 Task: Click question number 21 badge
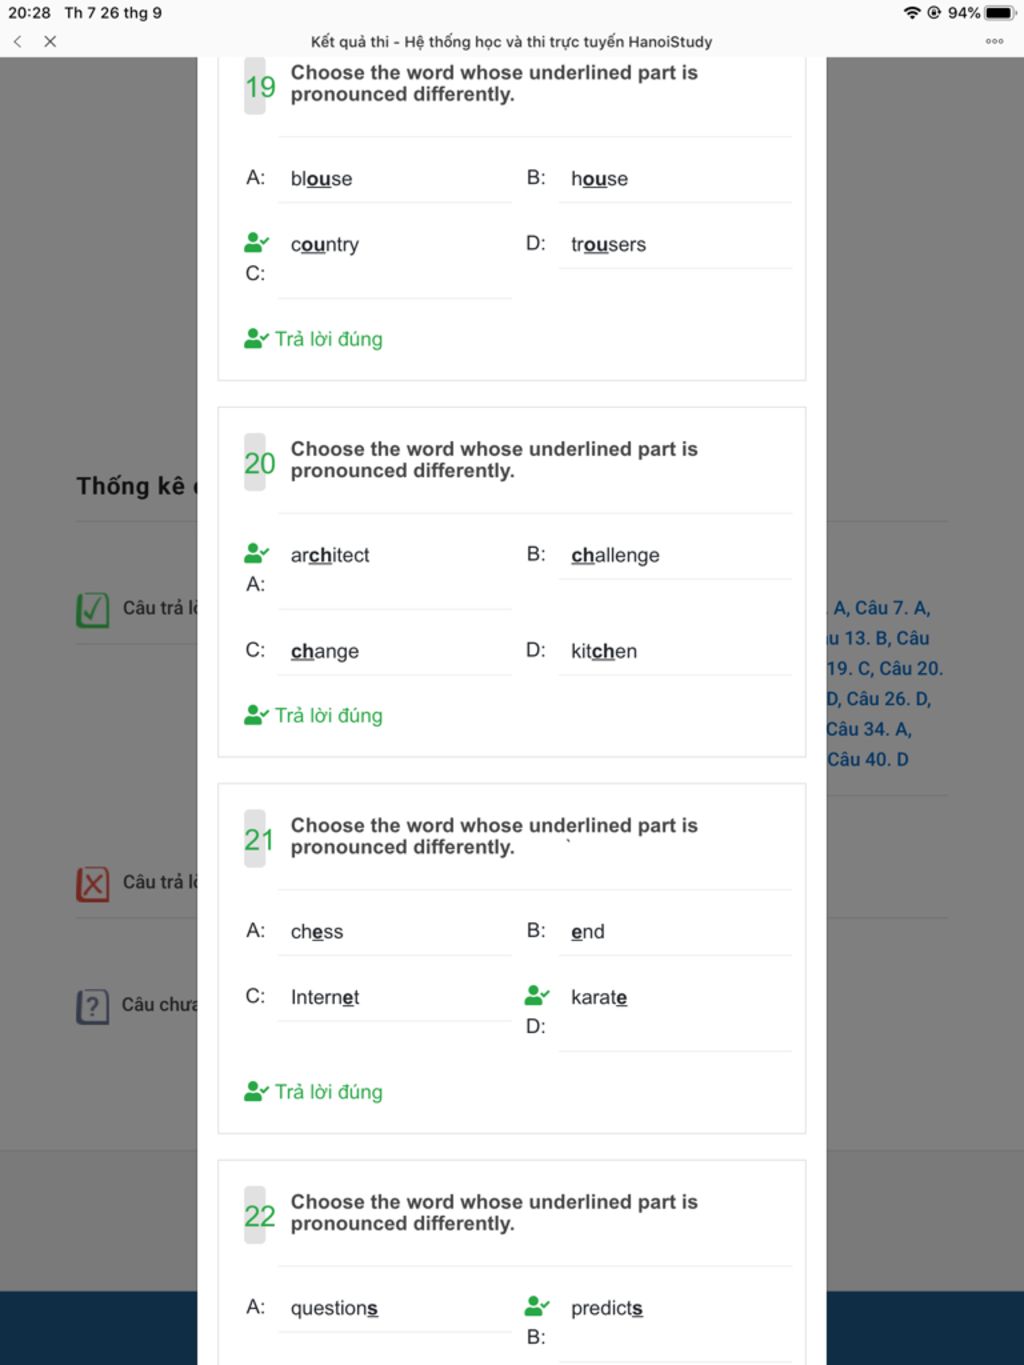pos(256,839)
